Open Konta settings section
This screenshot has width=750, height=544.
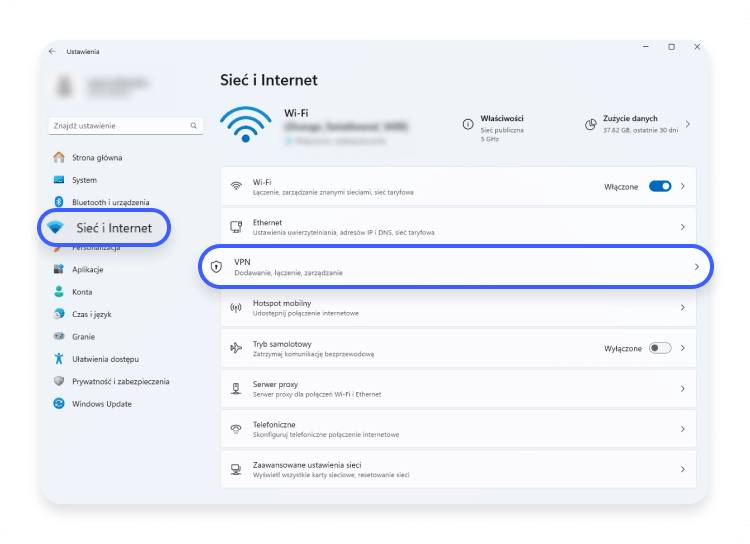point(73,292)
